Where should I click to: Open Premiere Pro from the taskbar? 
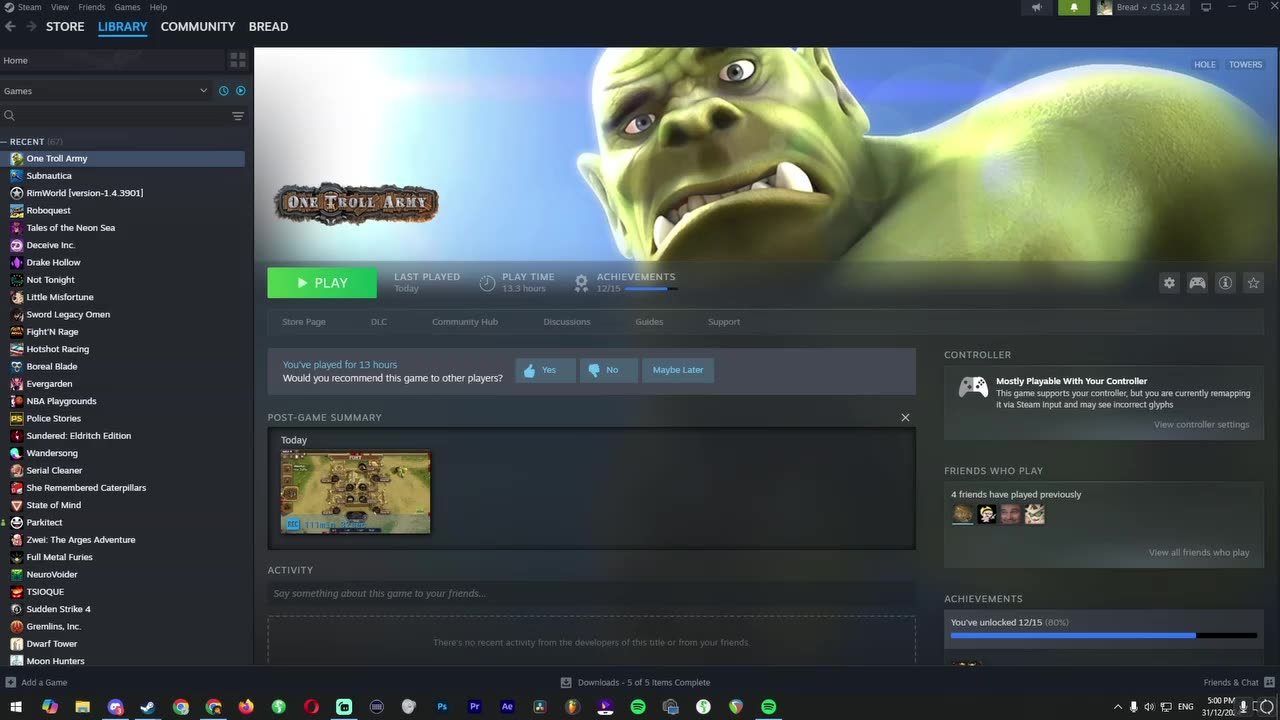coord(475,707)
